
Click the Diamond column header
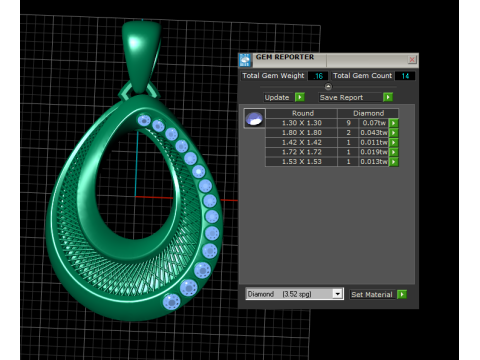(368, 113)
